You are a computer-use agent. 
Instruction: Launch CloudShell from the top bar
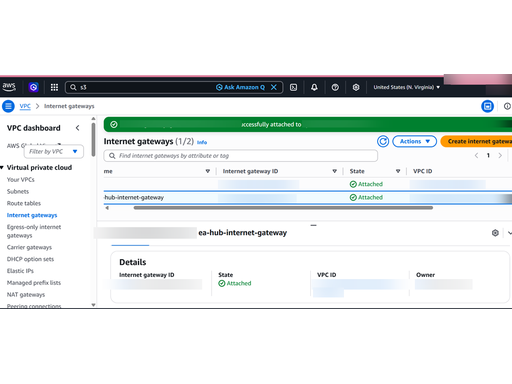tap(293, 87)
